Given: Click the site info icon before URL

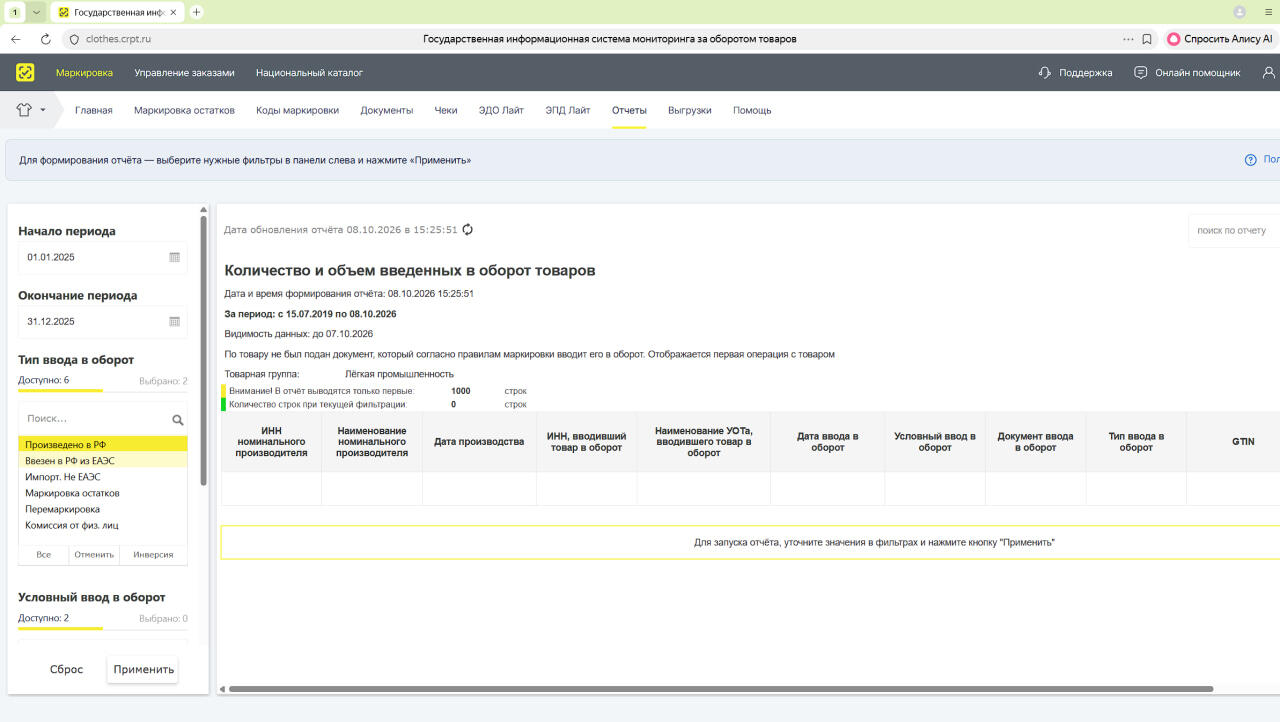Looking at the screenshot, I should coord(73,39).
